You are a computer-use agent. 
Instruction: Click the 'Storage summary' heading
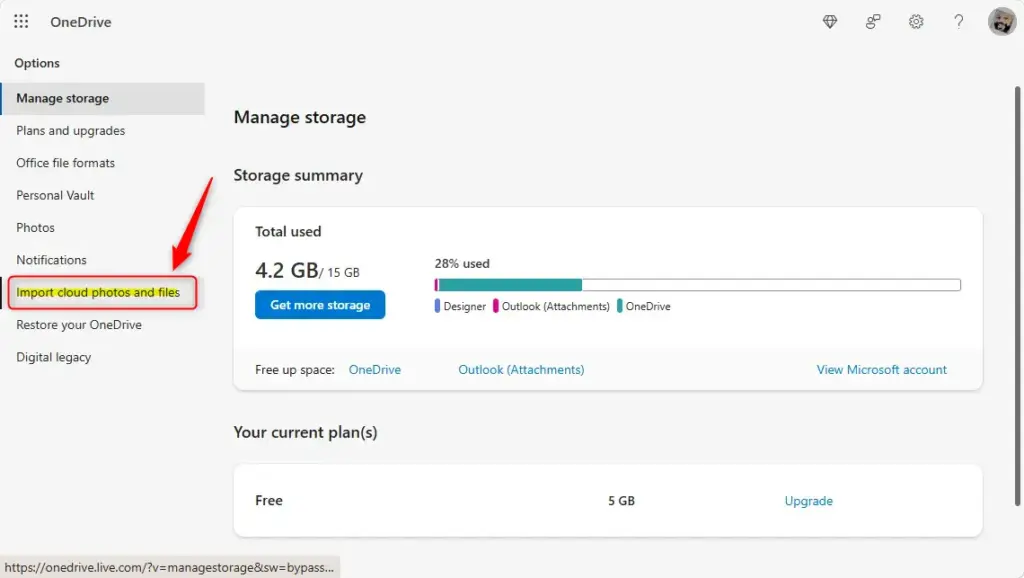coord(298,176)
